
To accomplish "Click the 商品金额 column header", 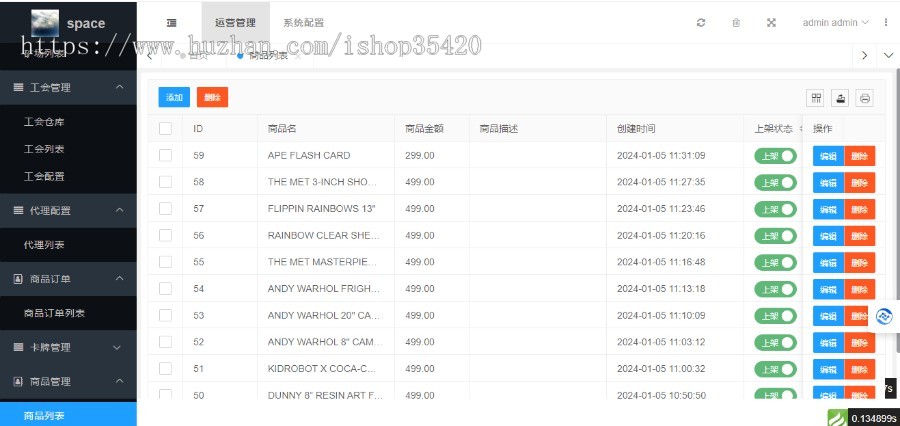I will 424,129.
